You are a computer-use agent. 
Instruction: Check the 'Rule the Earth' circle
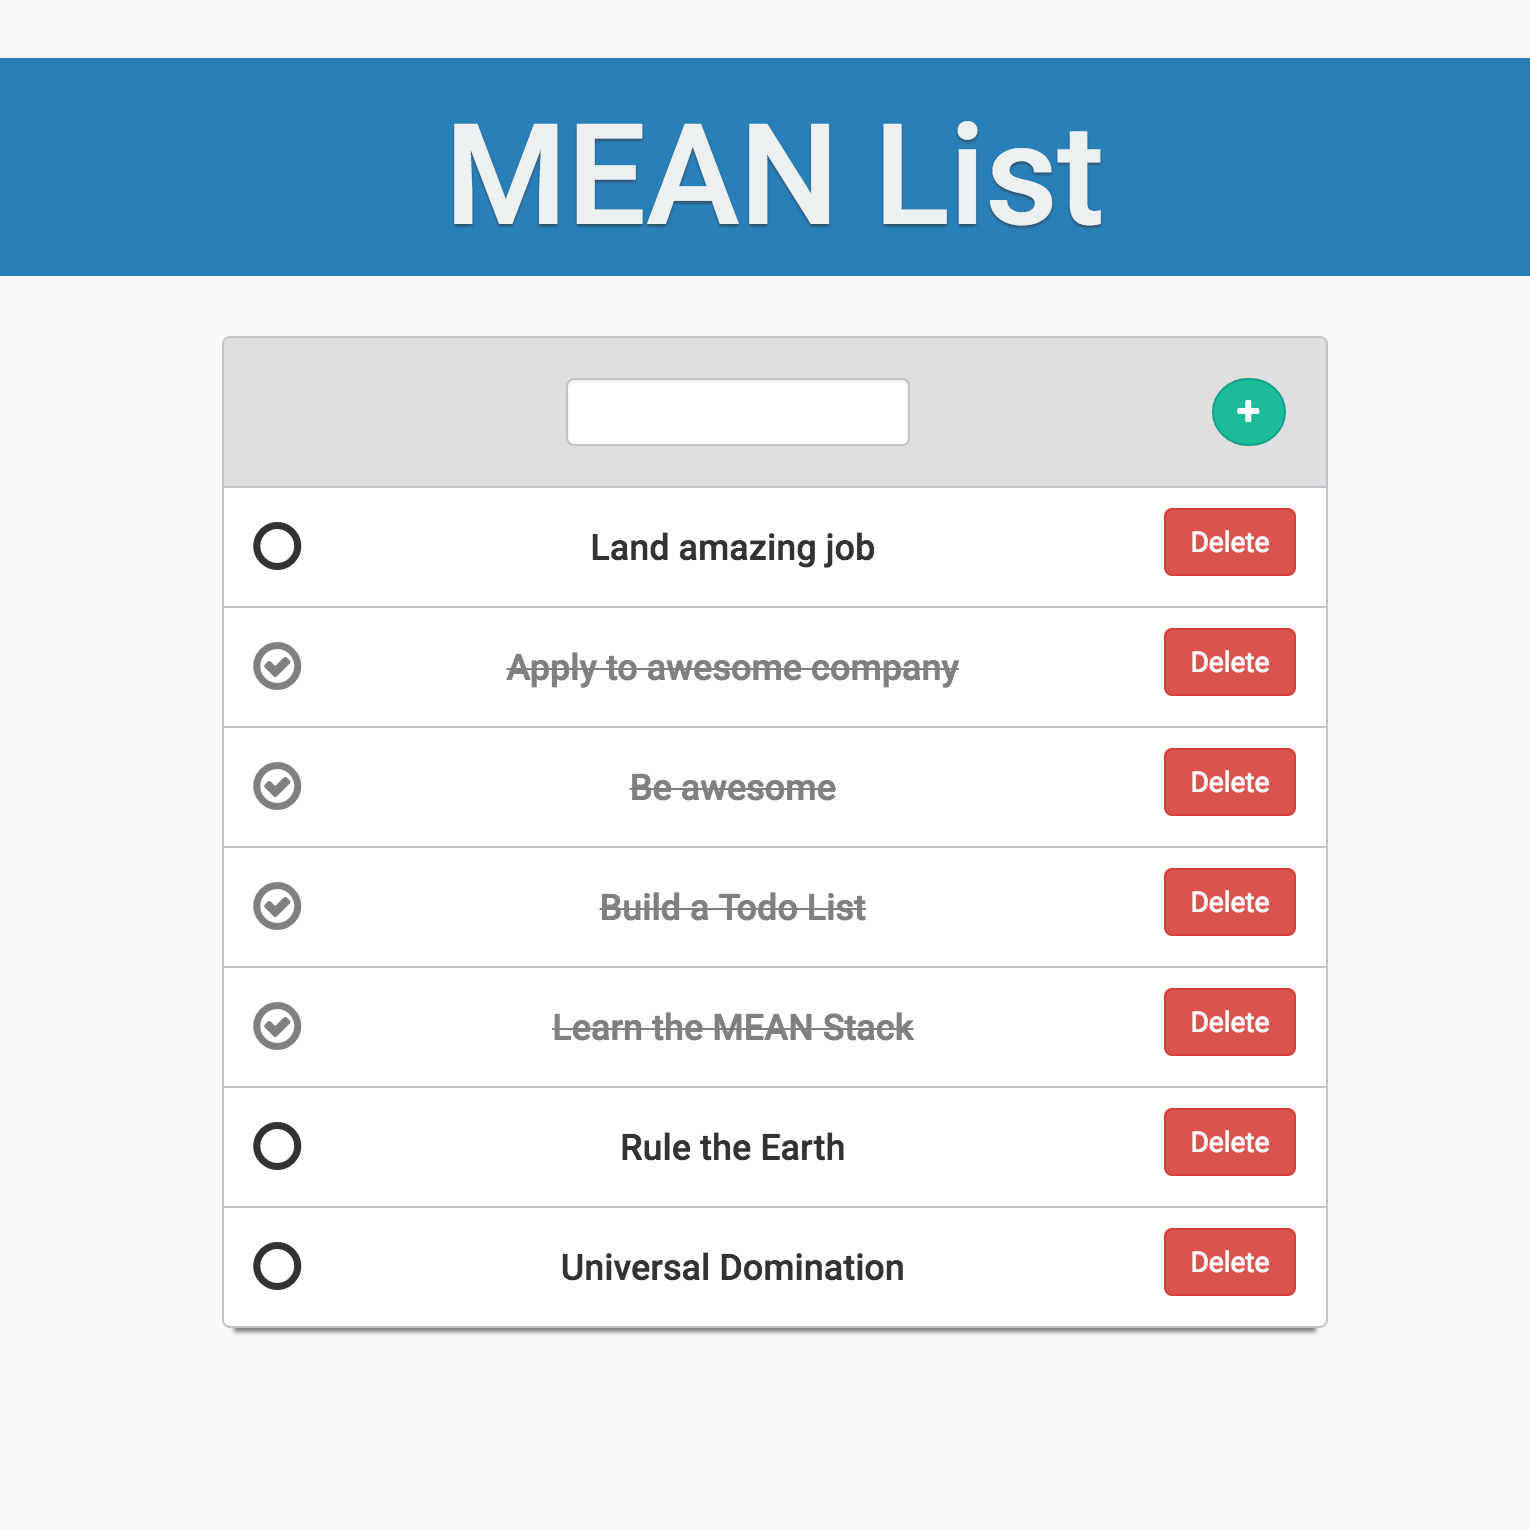tap(277, 1146)
